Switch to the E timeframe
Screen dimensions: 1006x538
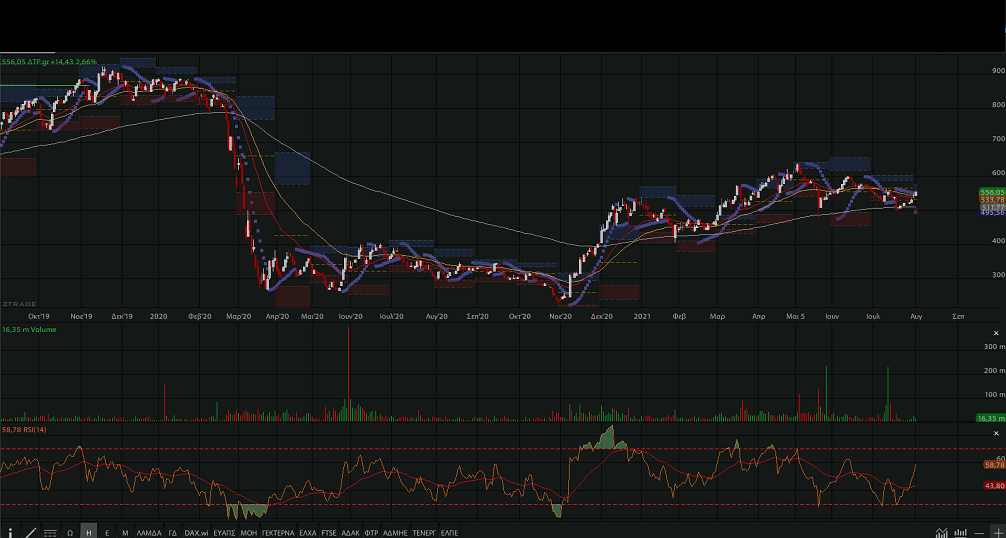[x=107, y=532]
